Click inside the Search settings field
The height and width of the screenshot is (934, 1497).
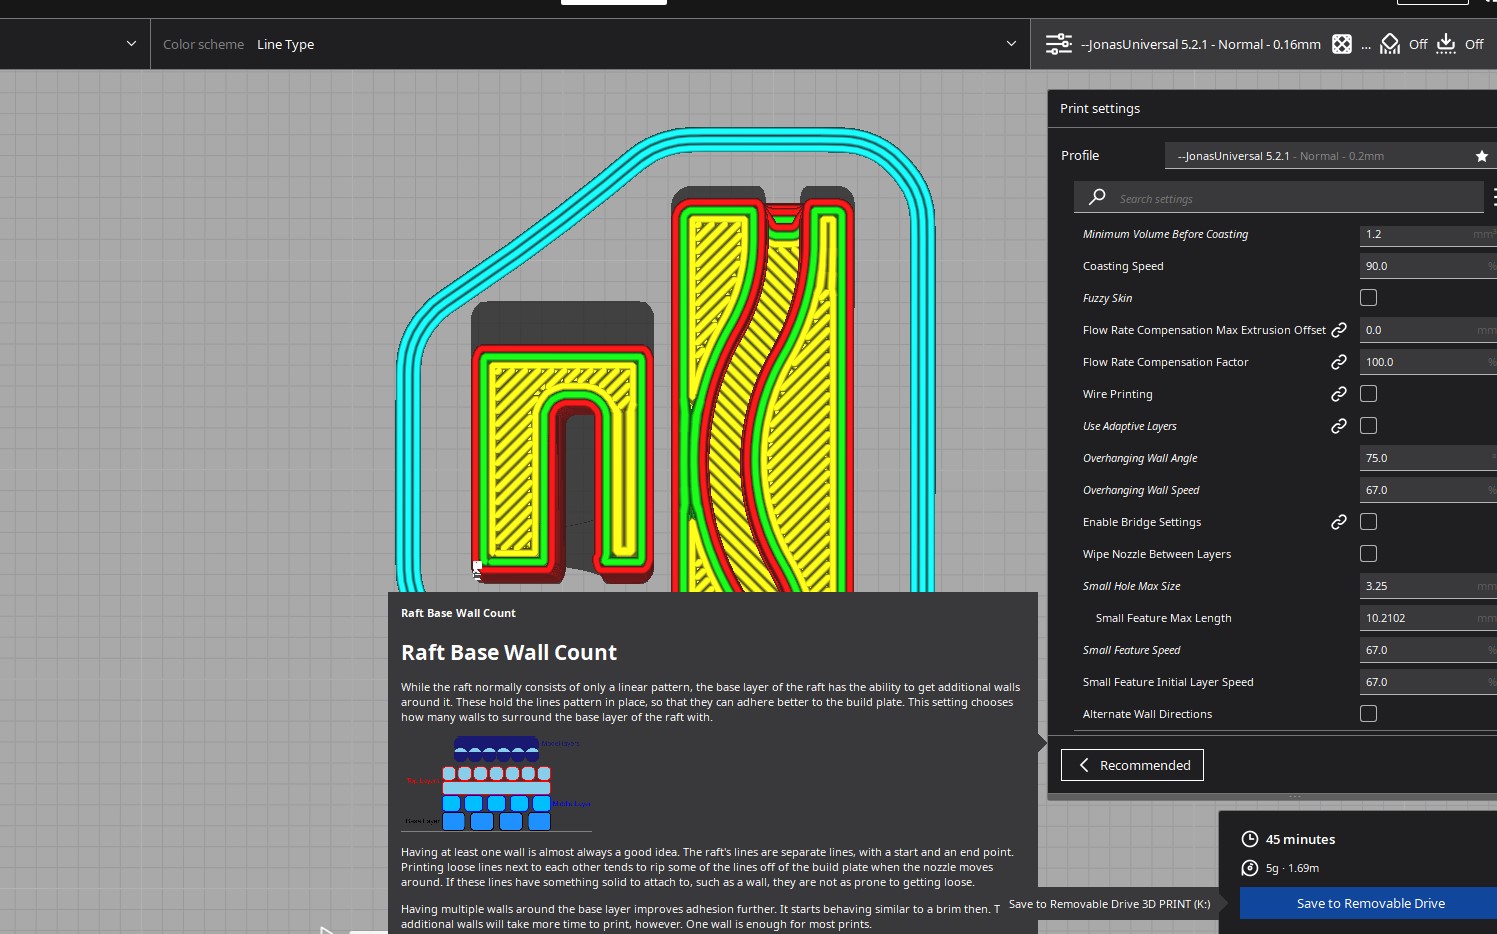pos(1280,197)
